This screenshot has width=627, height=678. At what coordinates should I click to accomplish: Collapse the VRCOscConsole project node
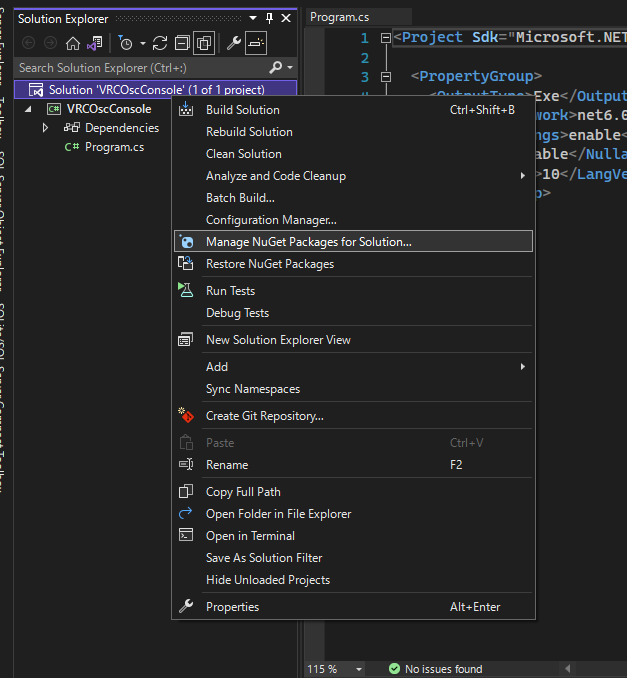(x=28, y=109)
